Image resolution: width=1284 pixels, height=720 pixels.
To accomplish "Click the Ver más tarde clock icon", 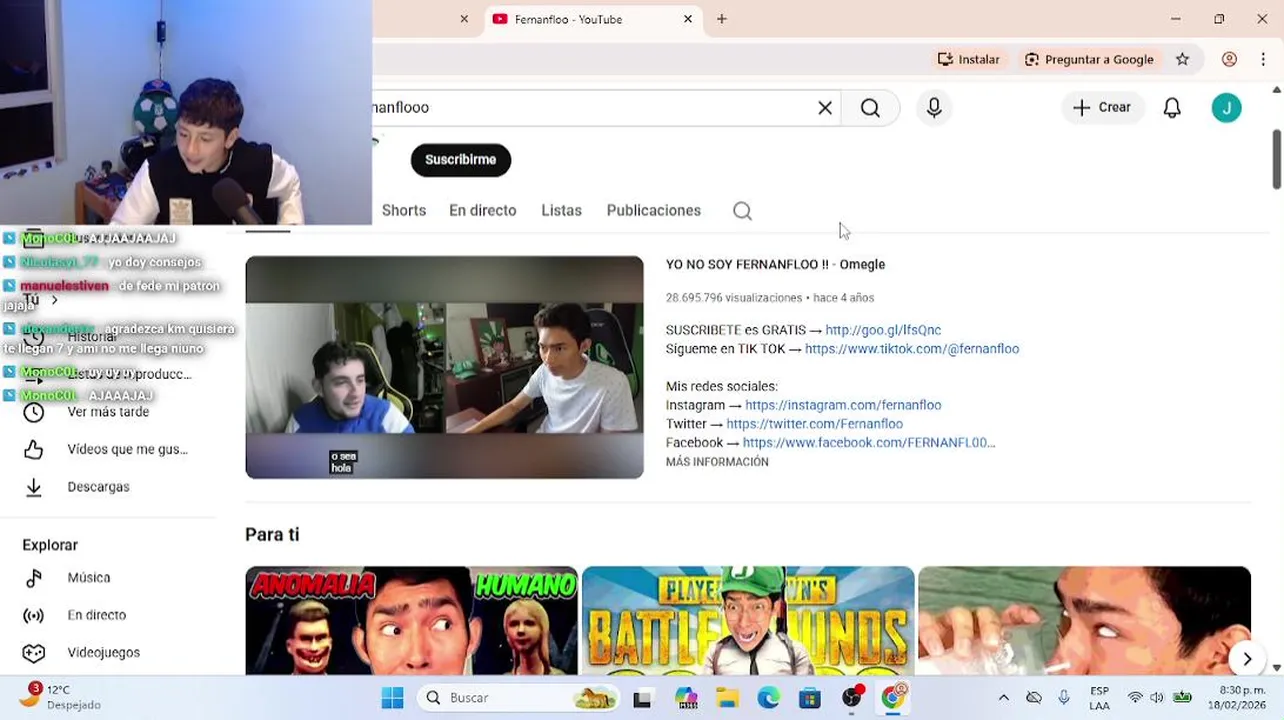I will click(34, 412).
